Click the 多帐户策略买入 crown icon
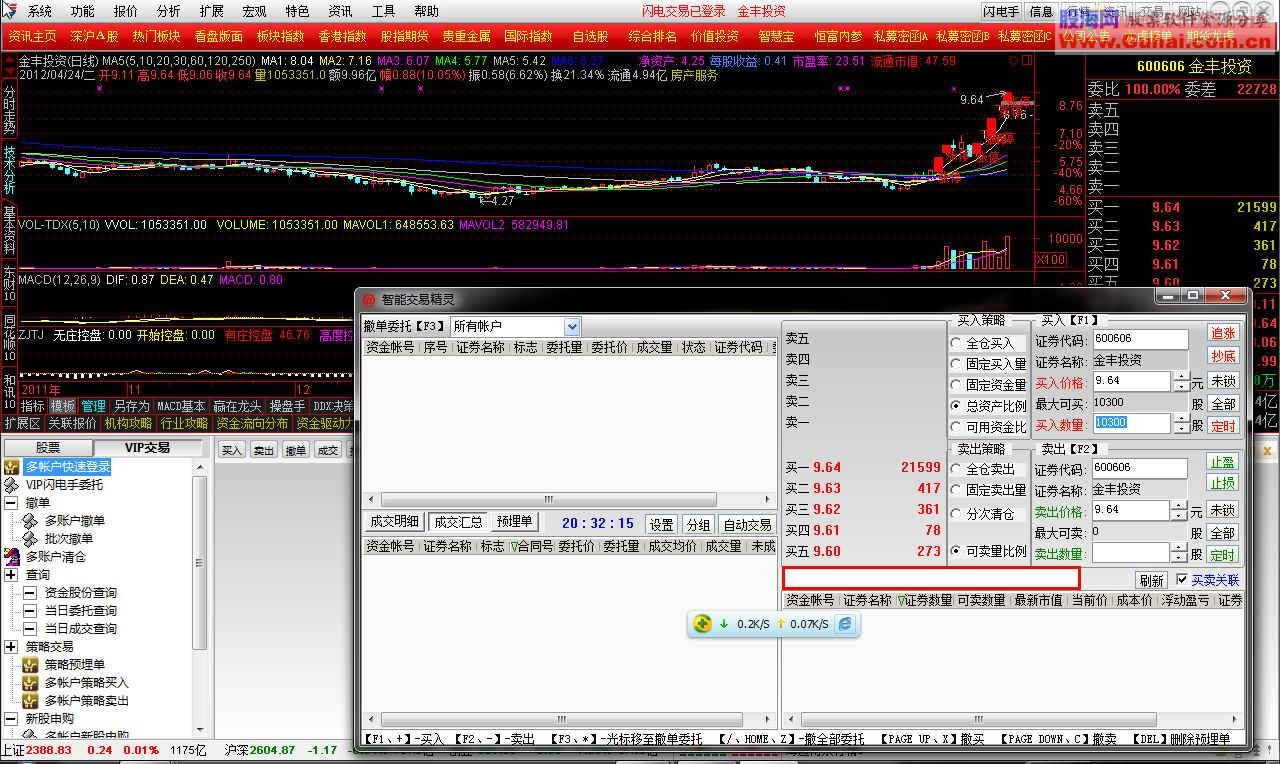 coord(30,683)
